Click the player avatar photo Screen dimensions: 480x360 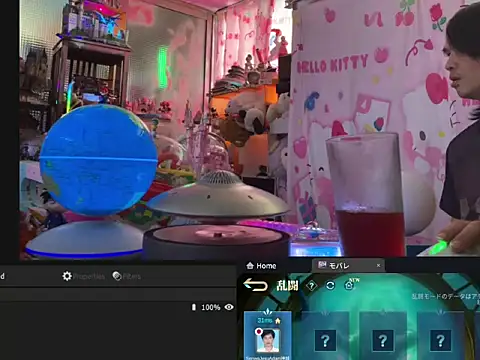(267, 341)
